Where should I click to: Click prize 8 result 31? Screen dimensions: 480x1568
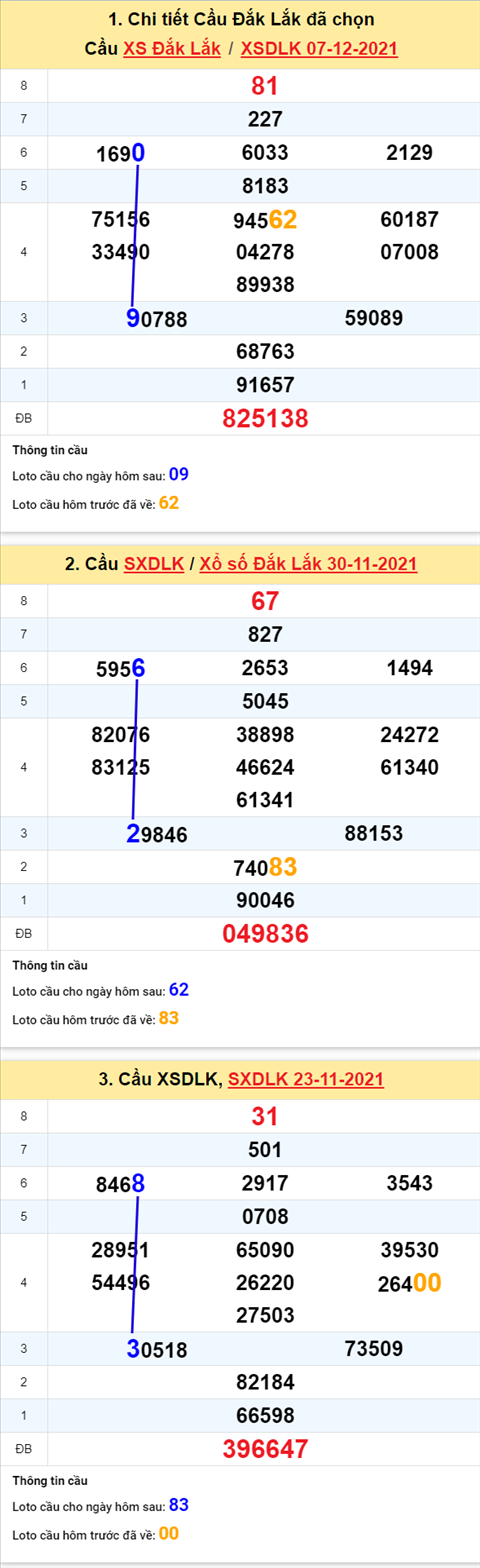coord(265,1116)
